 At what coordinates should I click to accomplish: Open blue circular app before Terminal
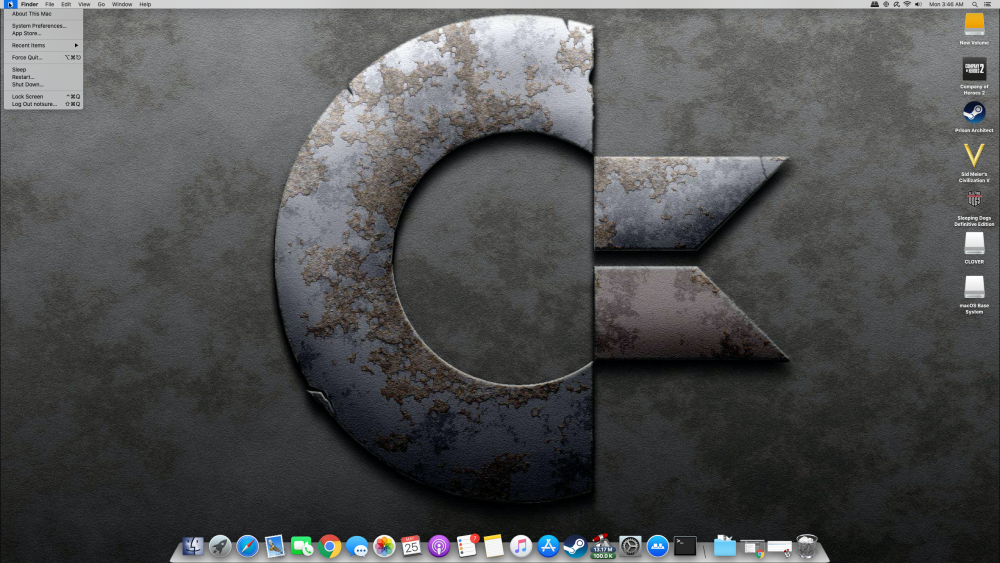(658, 546)
